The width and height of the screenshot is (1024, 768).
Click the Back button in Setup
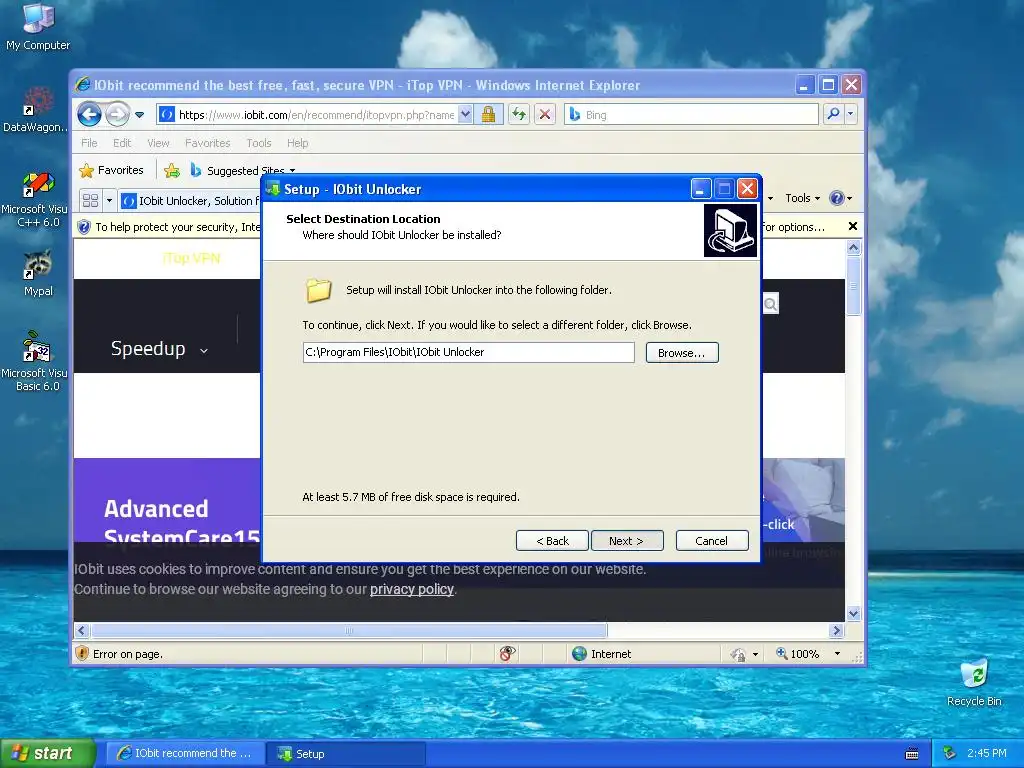click(x=552, y=541)
